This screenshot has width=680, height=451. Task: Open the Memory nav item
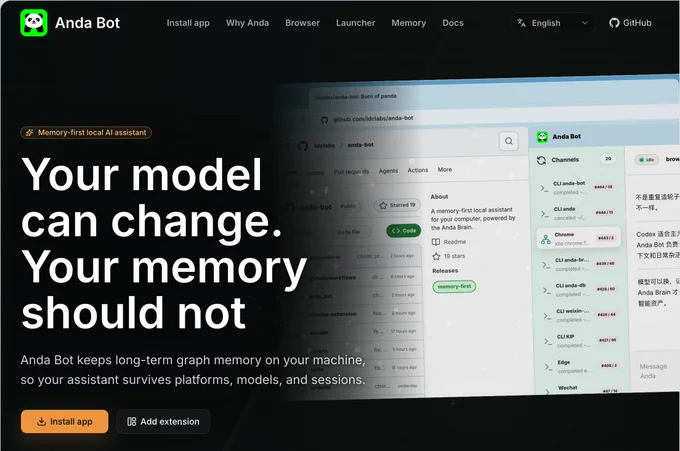click(x=409, y=23)
